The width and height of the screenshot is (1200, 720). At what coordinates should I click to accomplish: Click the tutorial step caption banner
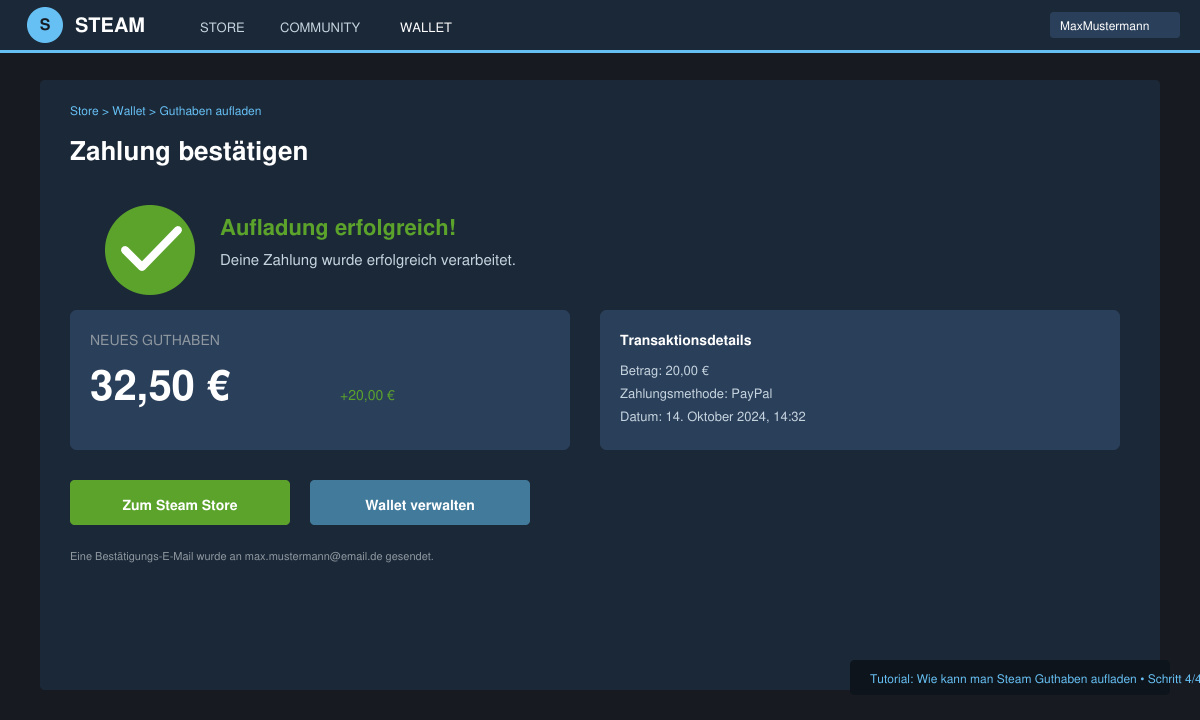coord(1010,678)
